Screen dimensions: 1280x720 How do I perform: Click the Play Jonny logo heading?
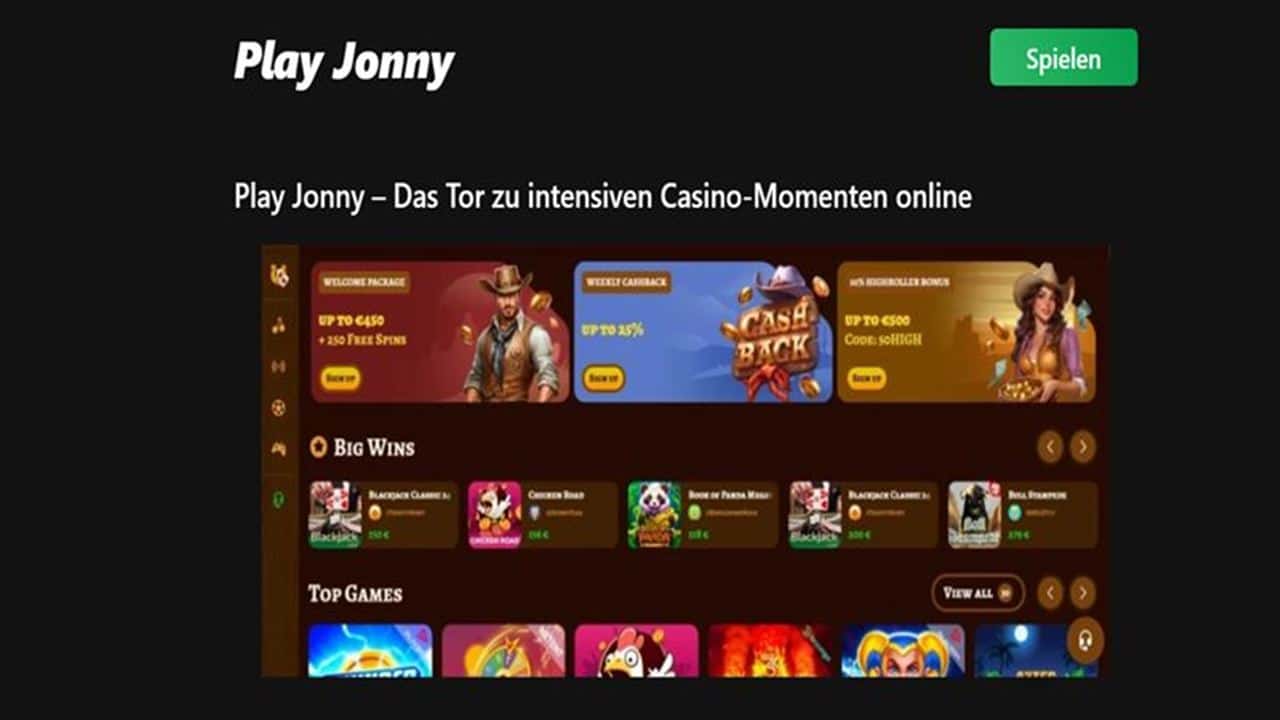point(344,62)
